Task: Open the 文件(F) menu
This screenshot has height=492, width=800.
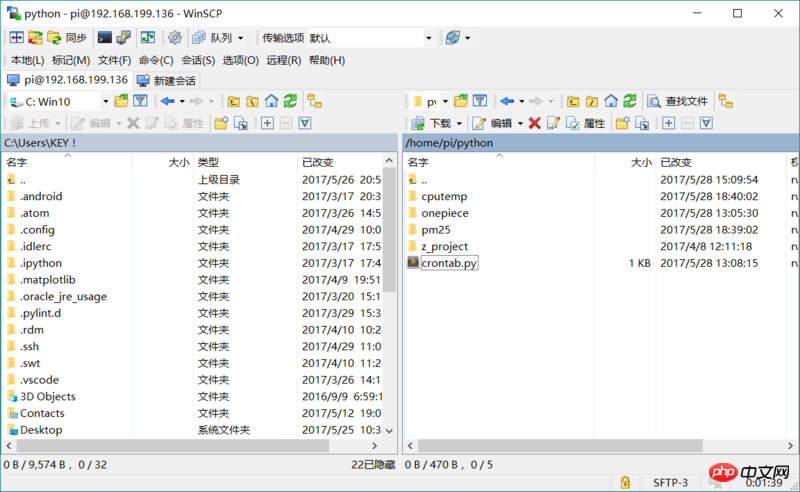Action: pyautogui.click(x=114, y=60)
